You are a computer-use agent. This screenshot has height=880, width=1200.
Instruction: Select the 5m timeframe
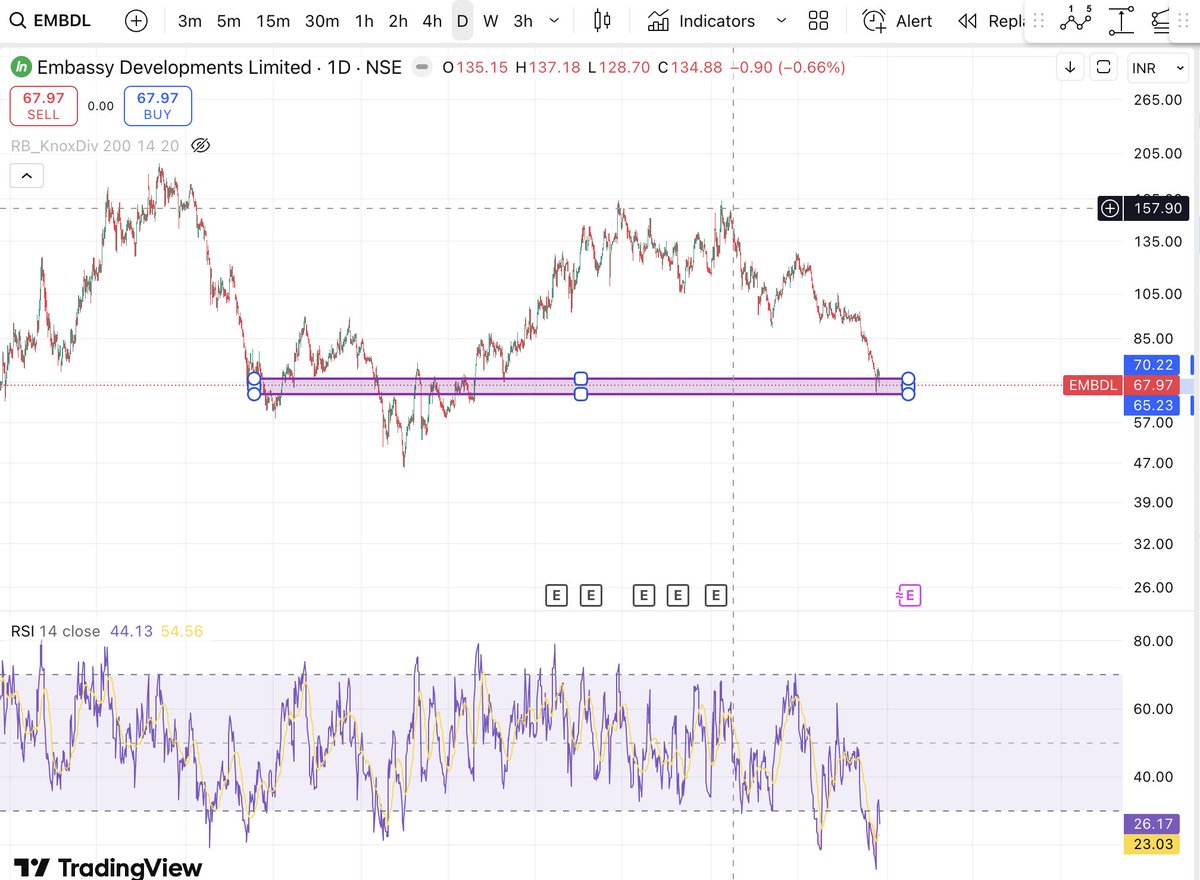click(229, 21)
